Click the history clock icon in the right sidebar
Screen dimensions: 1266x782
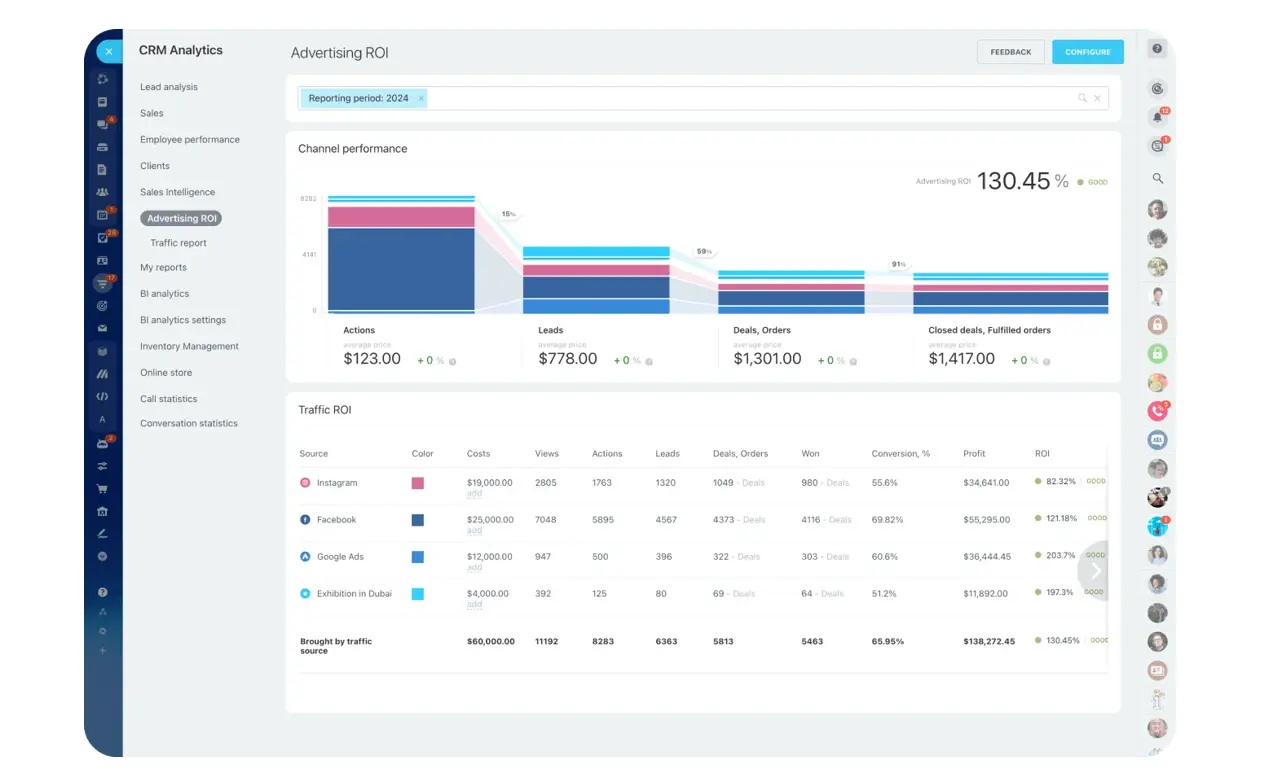click(x=1157, y=88)
